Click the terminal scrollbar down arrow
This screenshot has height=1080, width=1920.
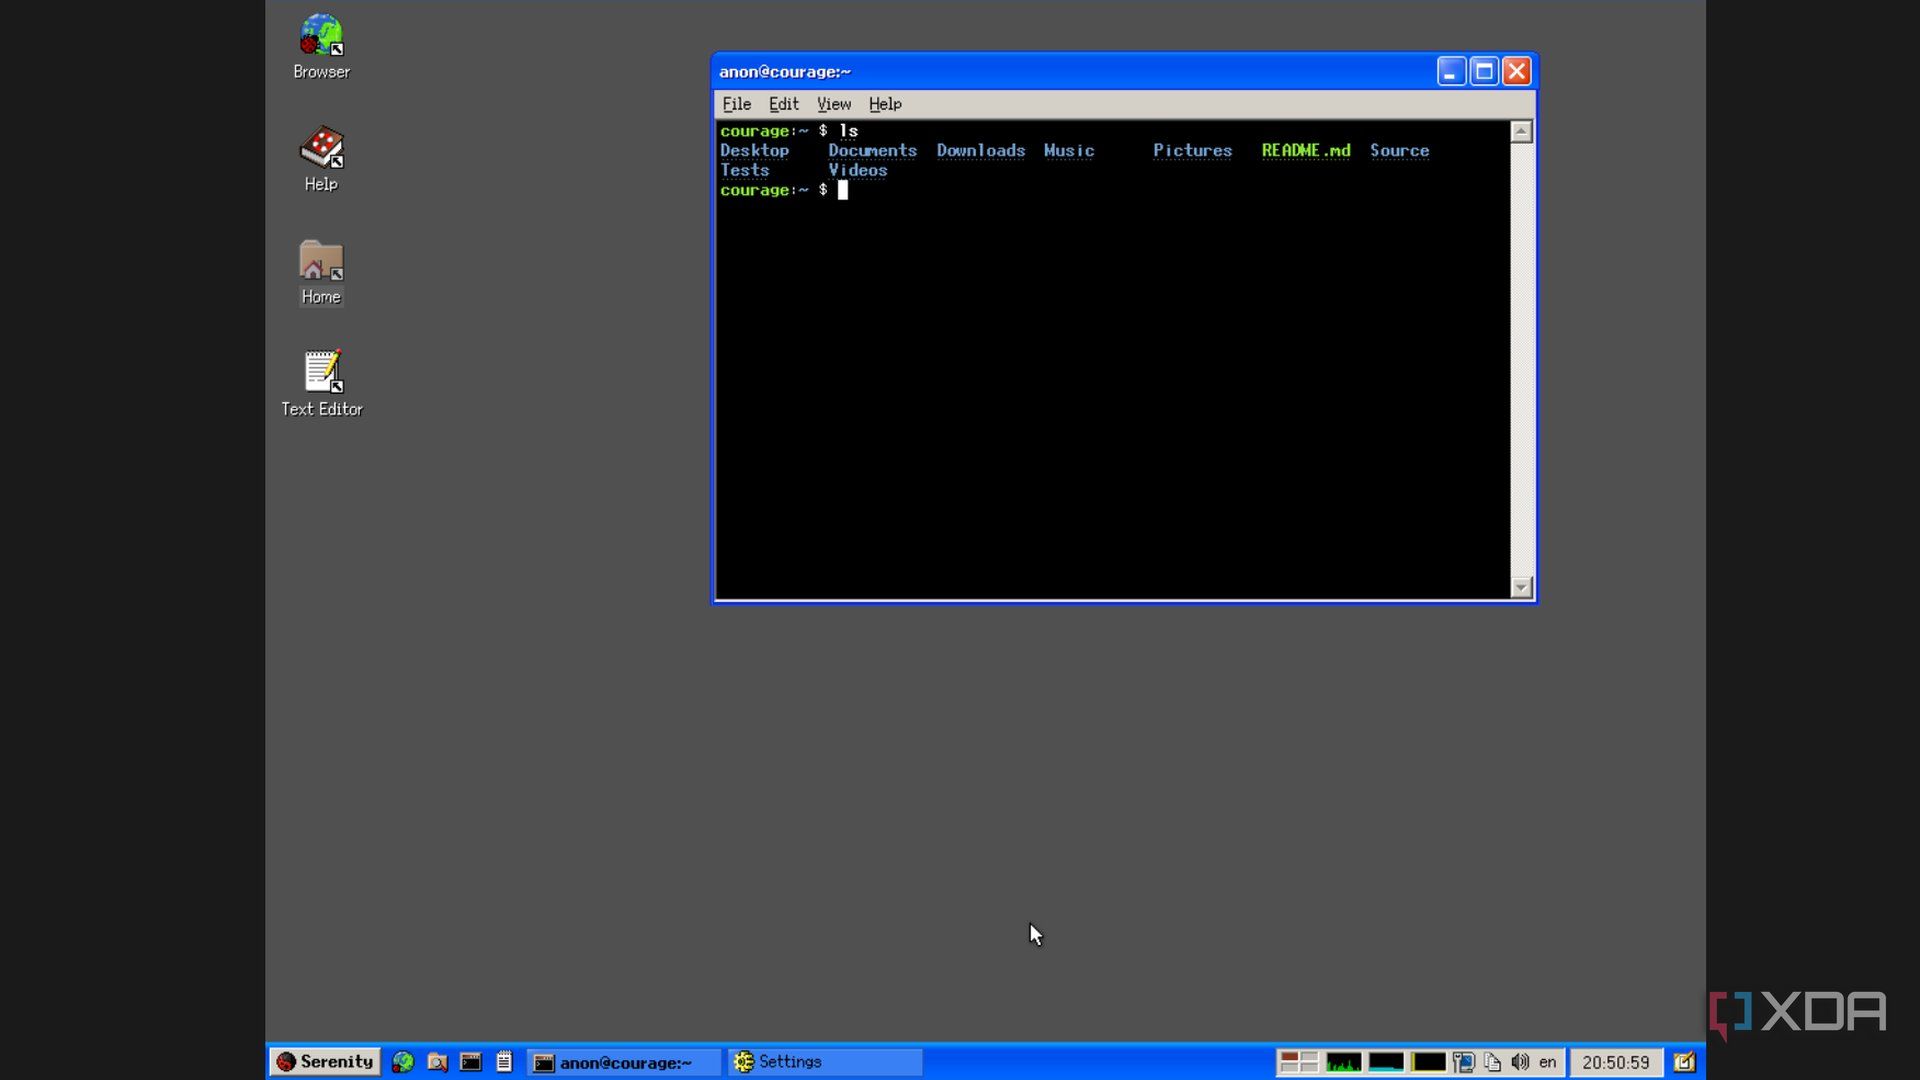click(x=1521, y=588)
